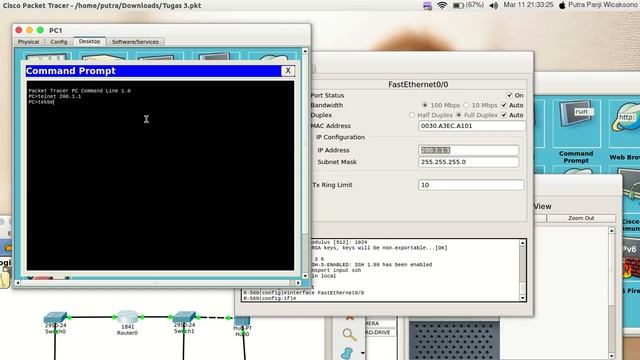Click the Inspect magnifier tool icon
The height and width of the screenshot is (360, 640).
[349, 335]
